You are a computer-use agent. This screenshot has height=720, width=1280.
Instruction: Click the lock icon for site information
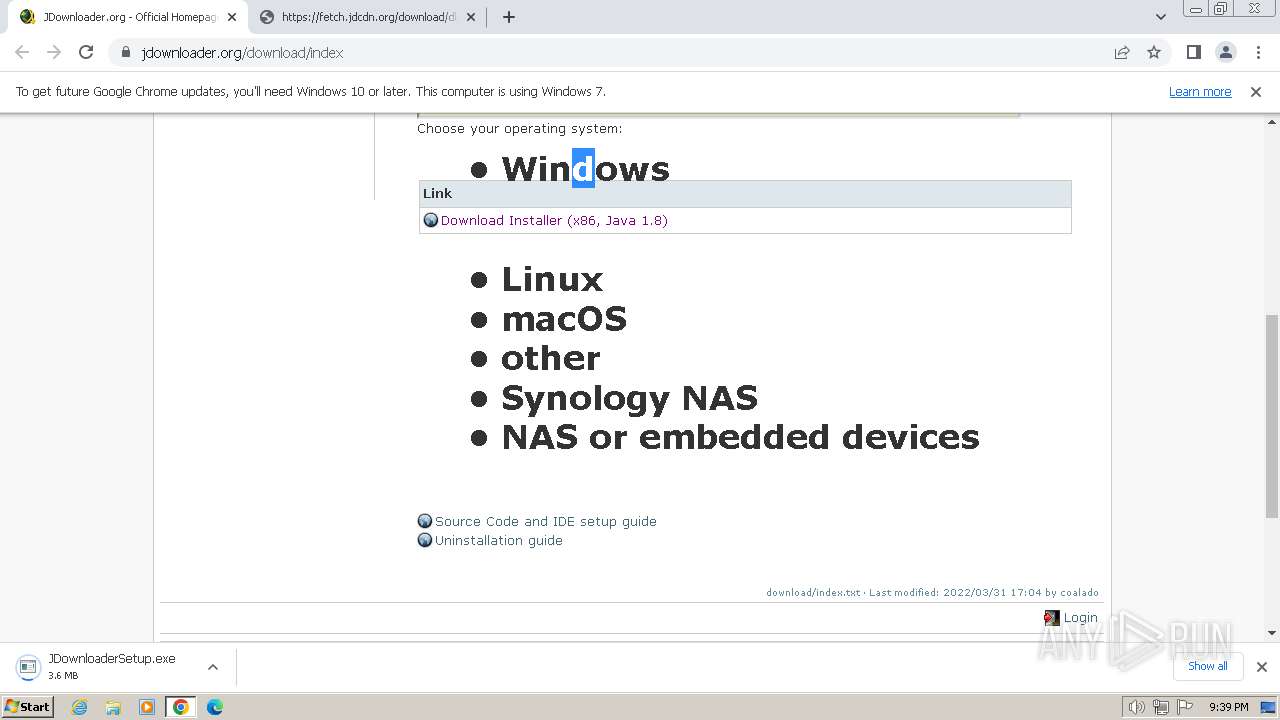126,53
